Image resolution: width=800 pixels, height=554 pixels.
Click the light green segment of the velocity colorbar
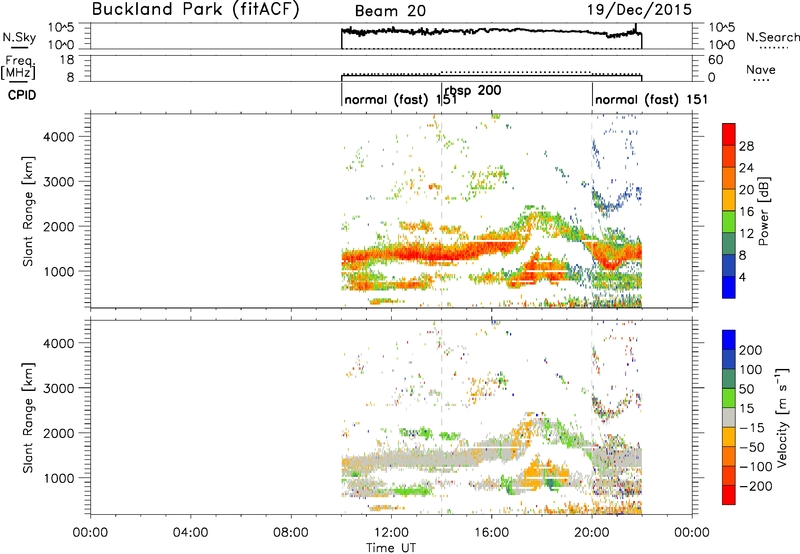tap(729, 398)
